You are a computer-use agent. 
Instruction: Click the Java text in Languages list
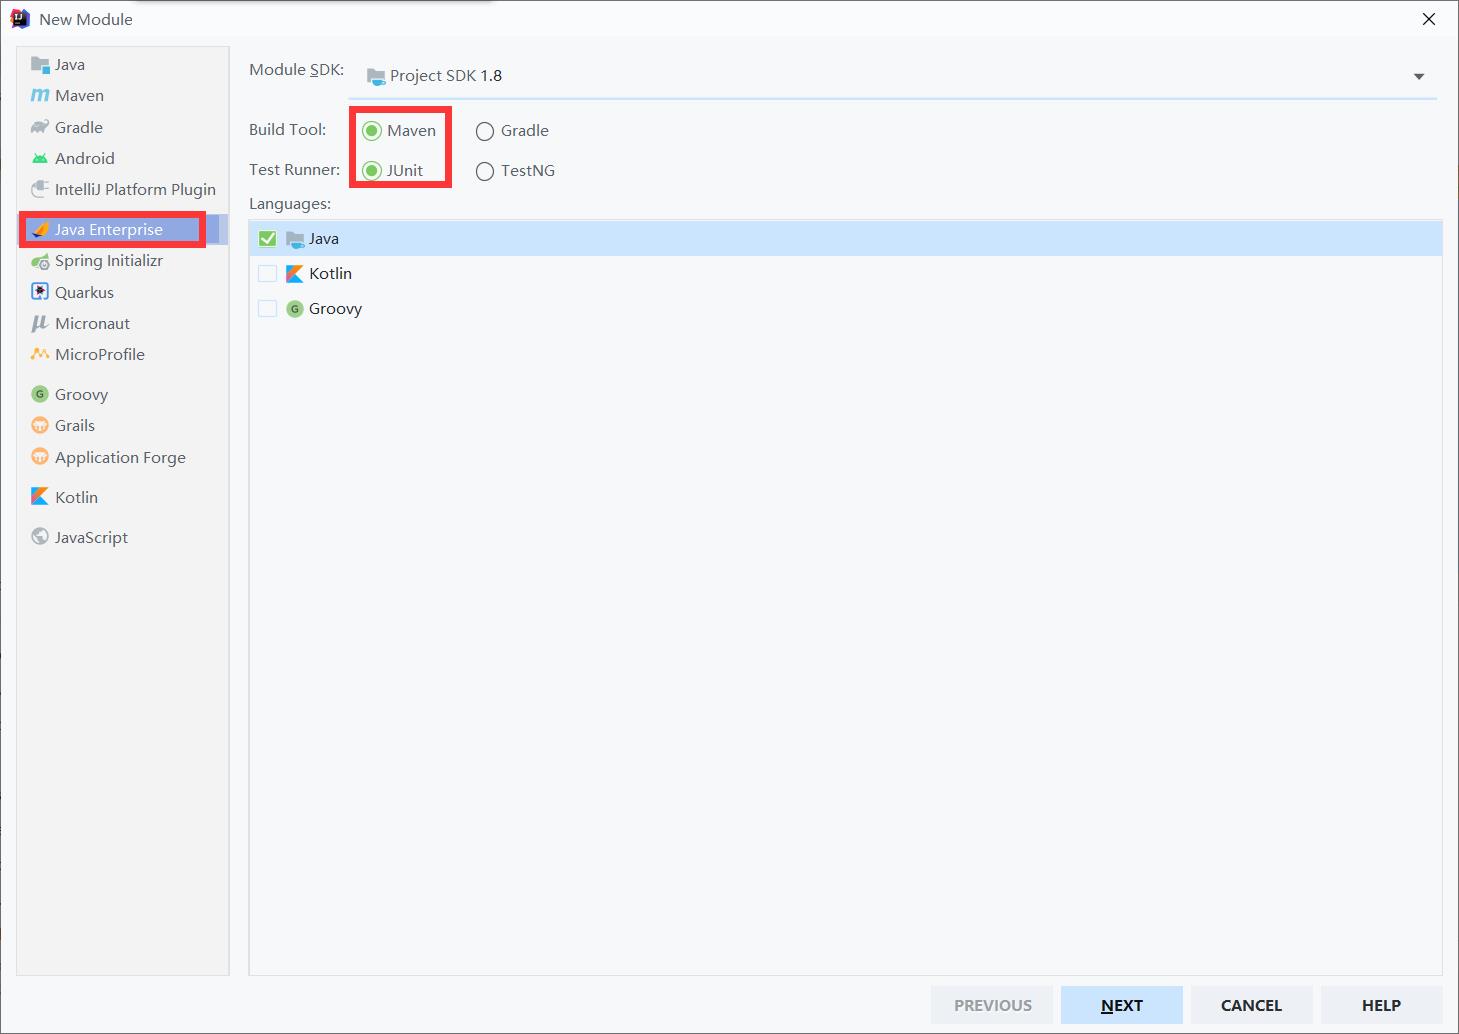(x=324, y=239)
